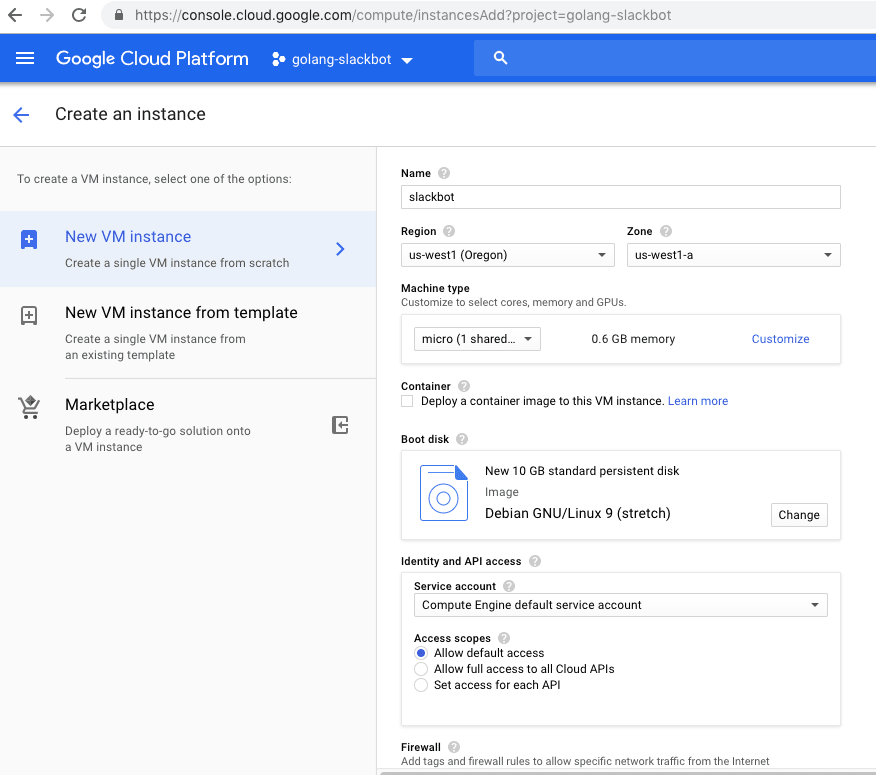Click the boot disk image icon
The height and width of the screenshot is (775, 876).
444,493
